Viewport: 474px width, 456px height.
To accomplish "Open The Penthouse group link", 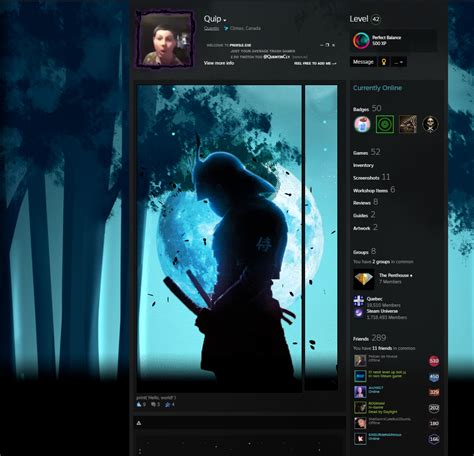I will coord(395,276).
